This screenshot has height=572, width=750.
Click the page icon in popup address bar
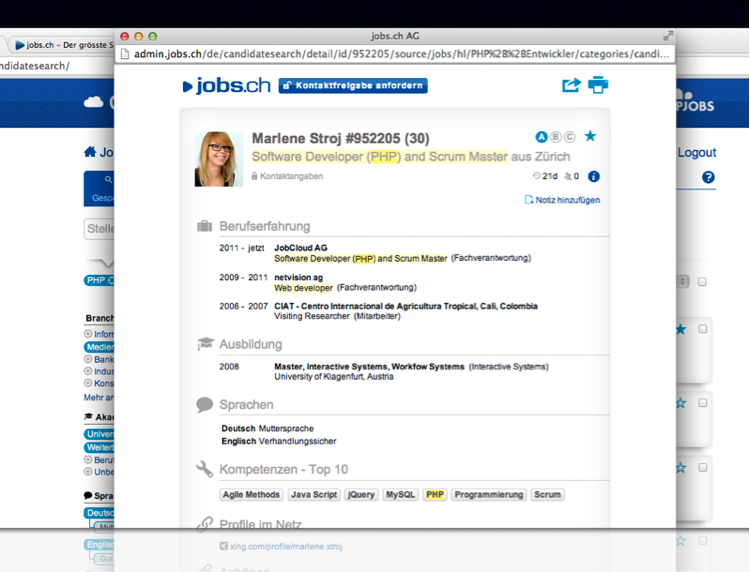pos(125,54)
